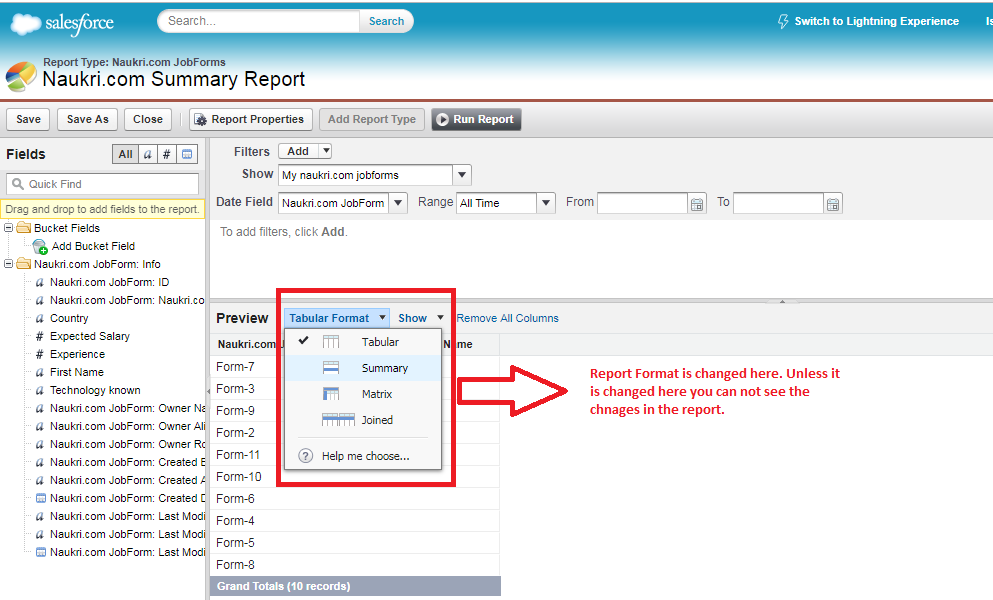Focus the global Search input field

click(259, 21)
